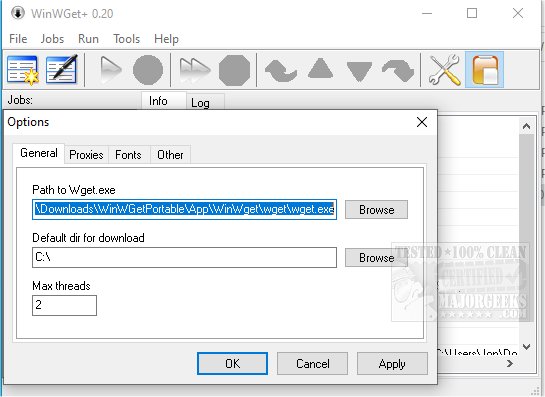The height and width of the screenshot is (397, 545).
Task: Click the WinWGet+ title bar app icon
Action: click(17, 13)
